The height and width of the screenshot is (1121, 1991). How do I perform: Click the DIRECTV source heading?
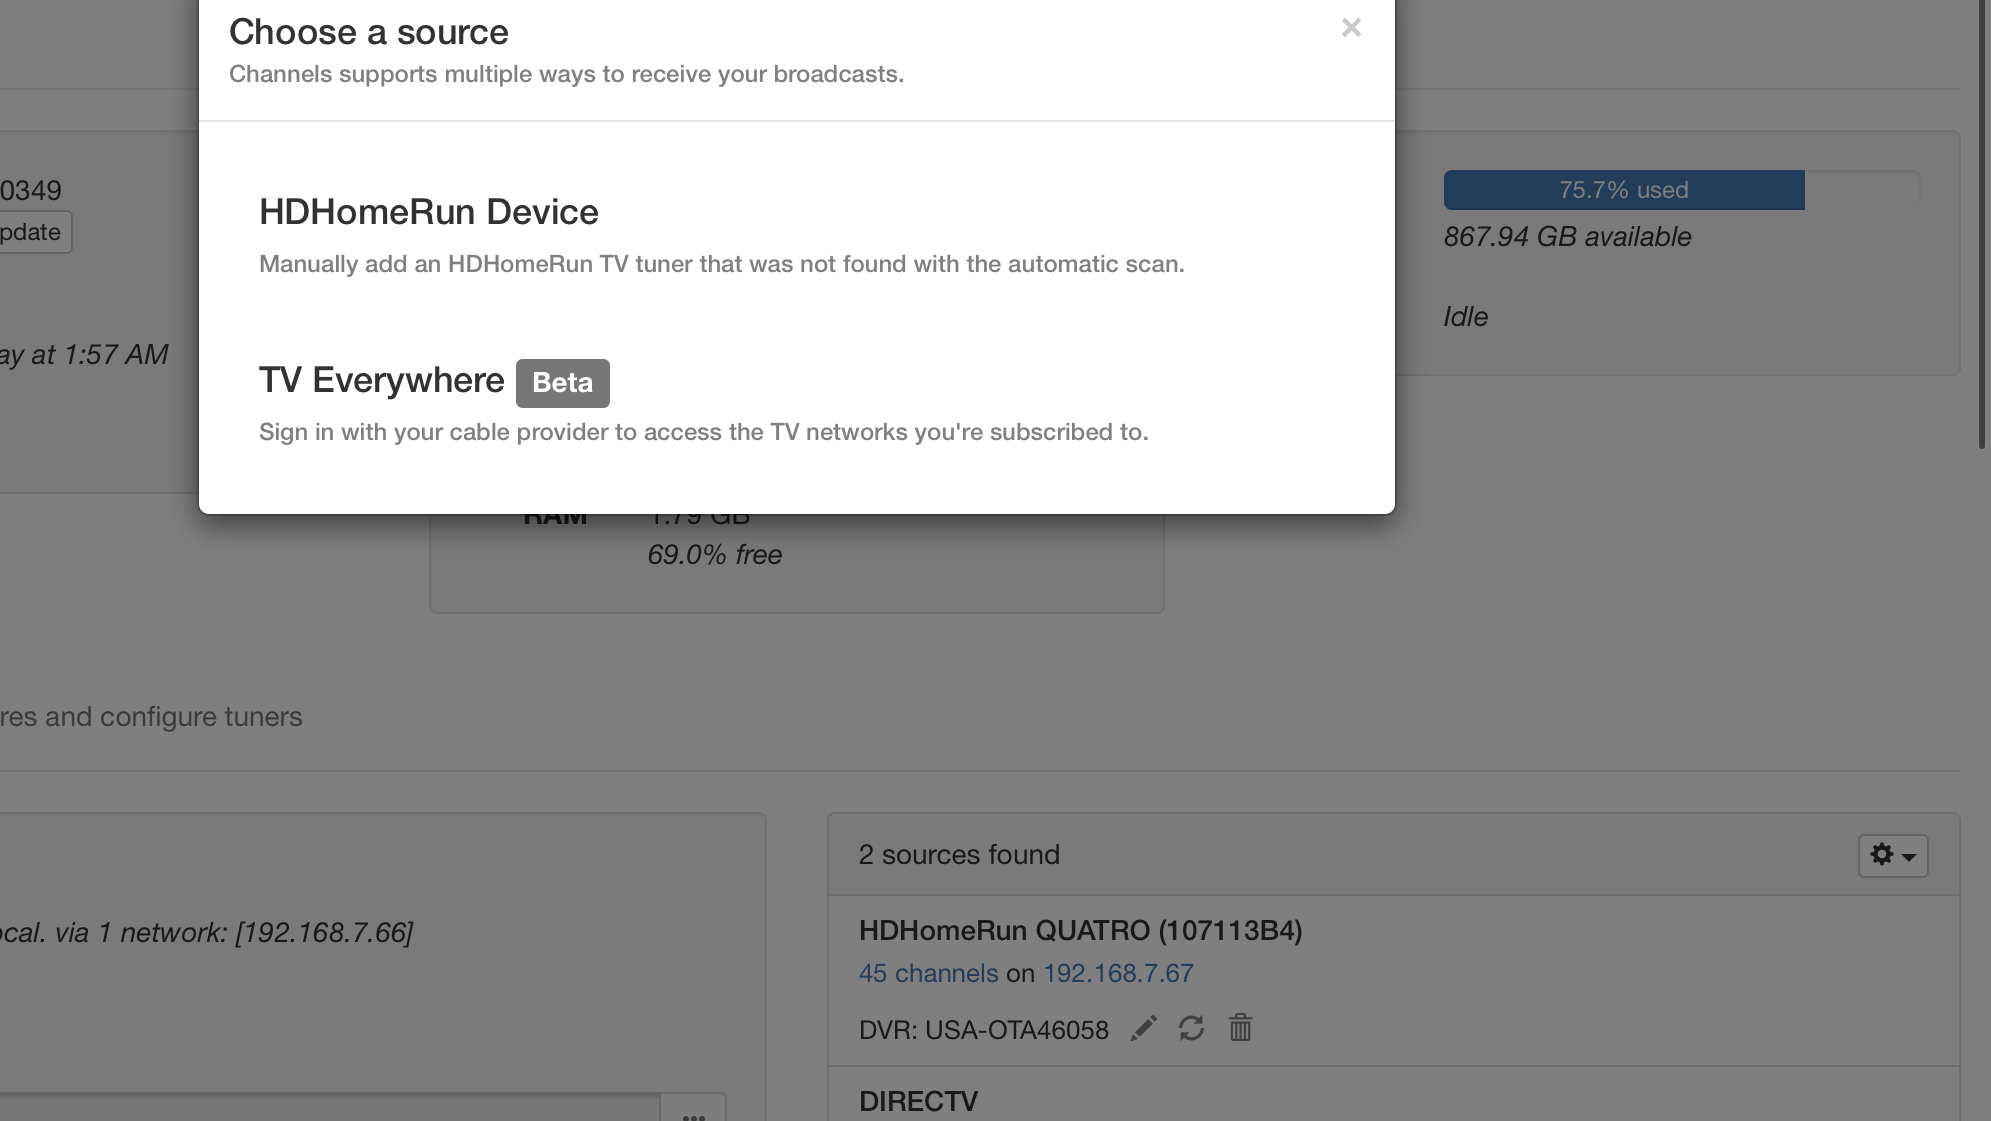pos(918,1102)
